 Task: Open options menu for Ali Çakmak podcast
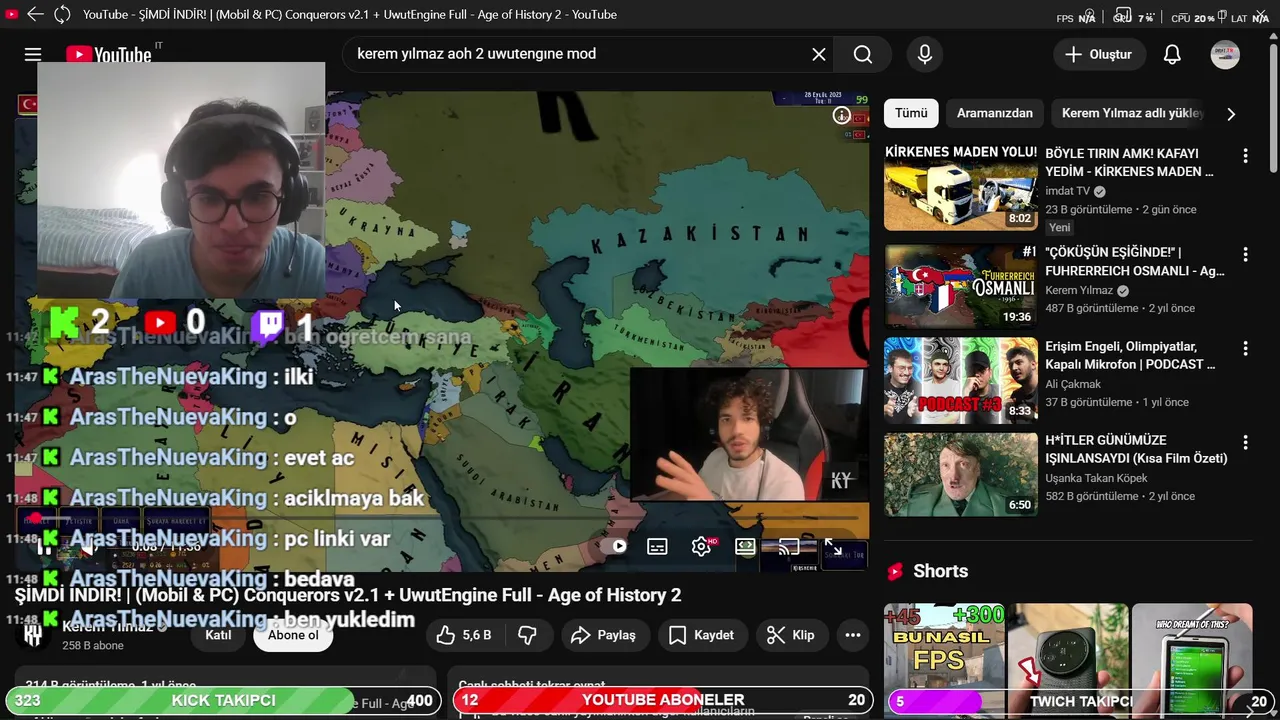(1245, 348)
